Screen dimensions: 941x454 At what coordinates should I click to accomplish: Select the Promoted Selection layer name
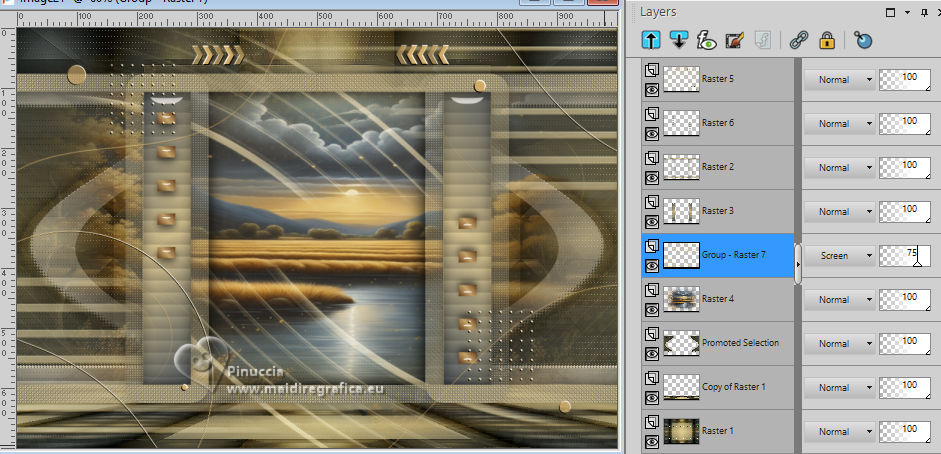click(x=740, y=342)
